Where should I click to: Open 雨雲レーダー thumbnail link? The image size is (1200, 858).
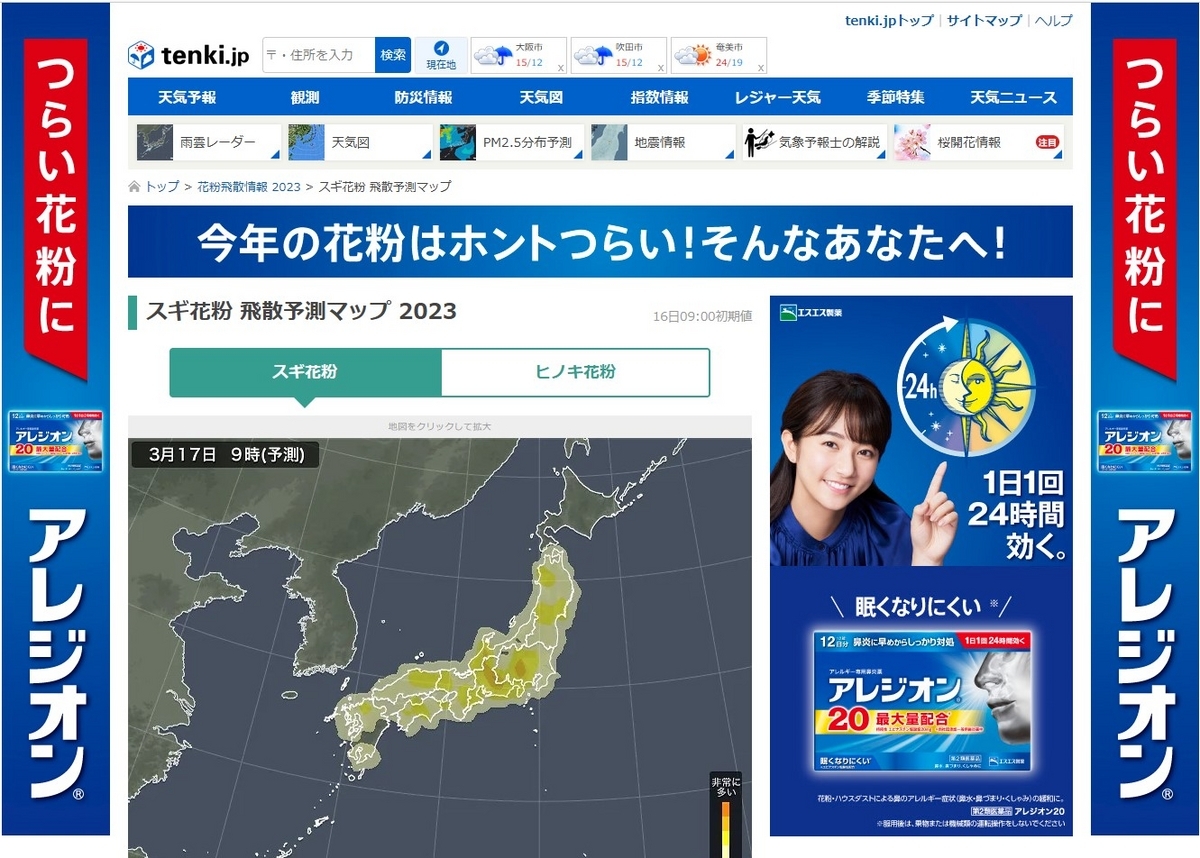point(207,142)
